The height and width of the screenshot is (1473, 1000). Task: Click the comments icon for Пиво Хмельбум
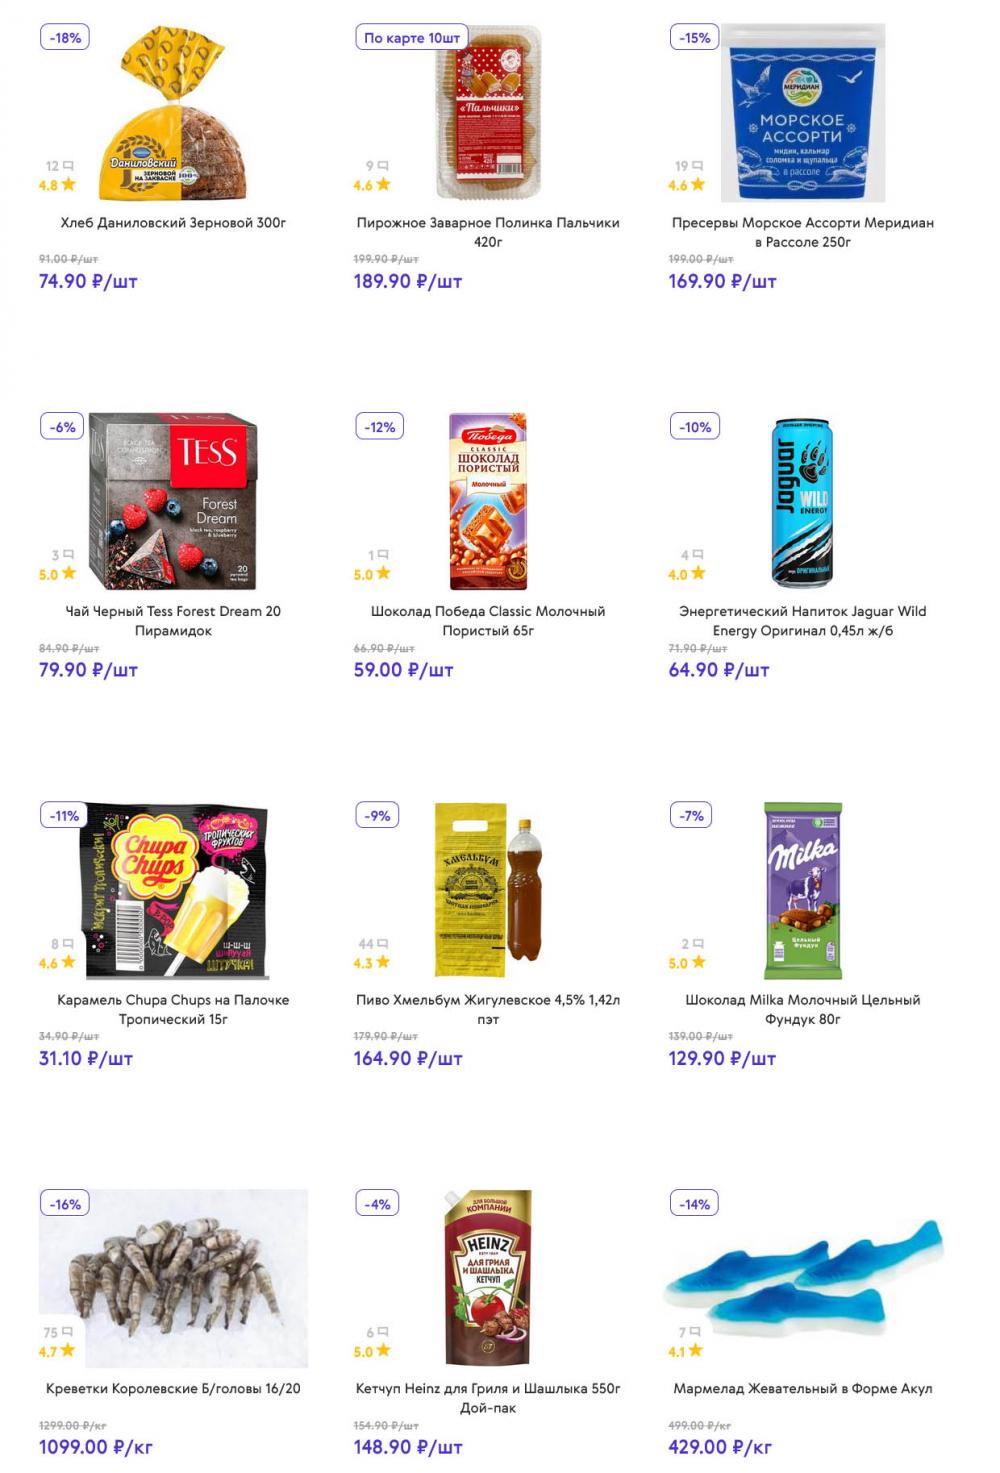pyautogui.click(x=383, y=944)
